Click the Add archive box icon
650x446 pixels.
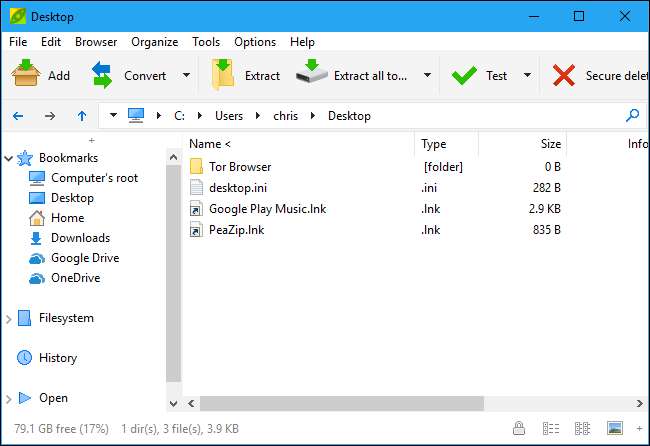click(x=26, y=73)
